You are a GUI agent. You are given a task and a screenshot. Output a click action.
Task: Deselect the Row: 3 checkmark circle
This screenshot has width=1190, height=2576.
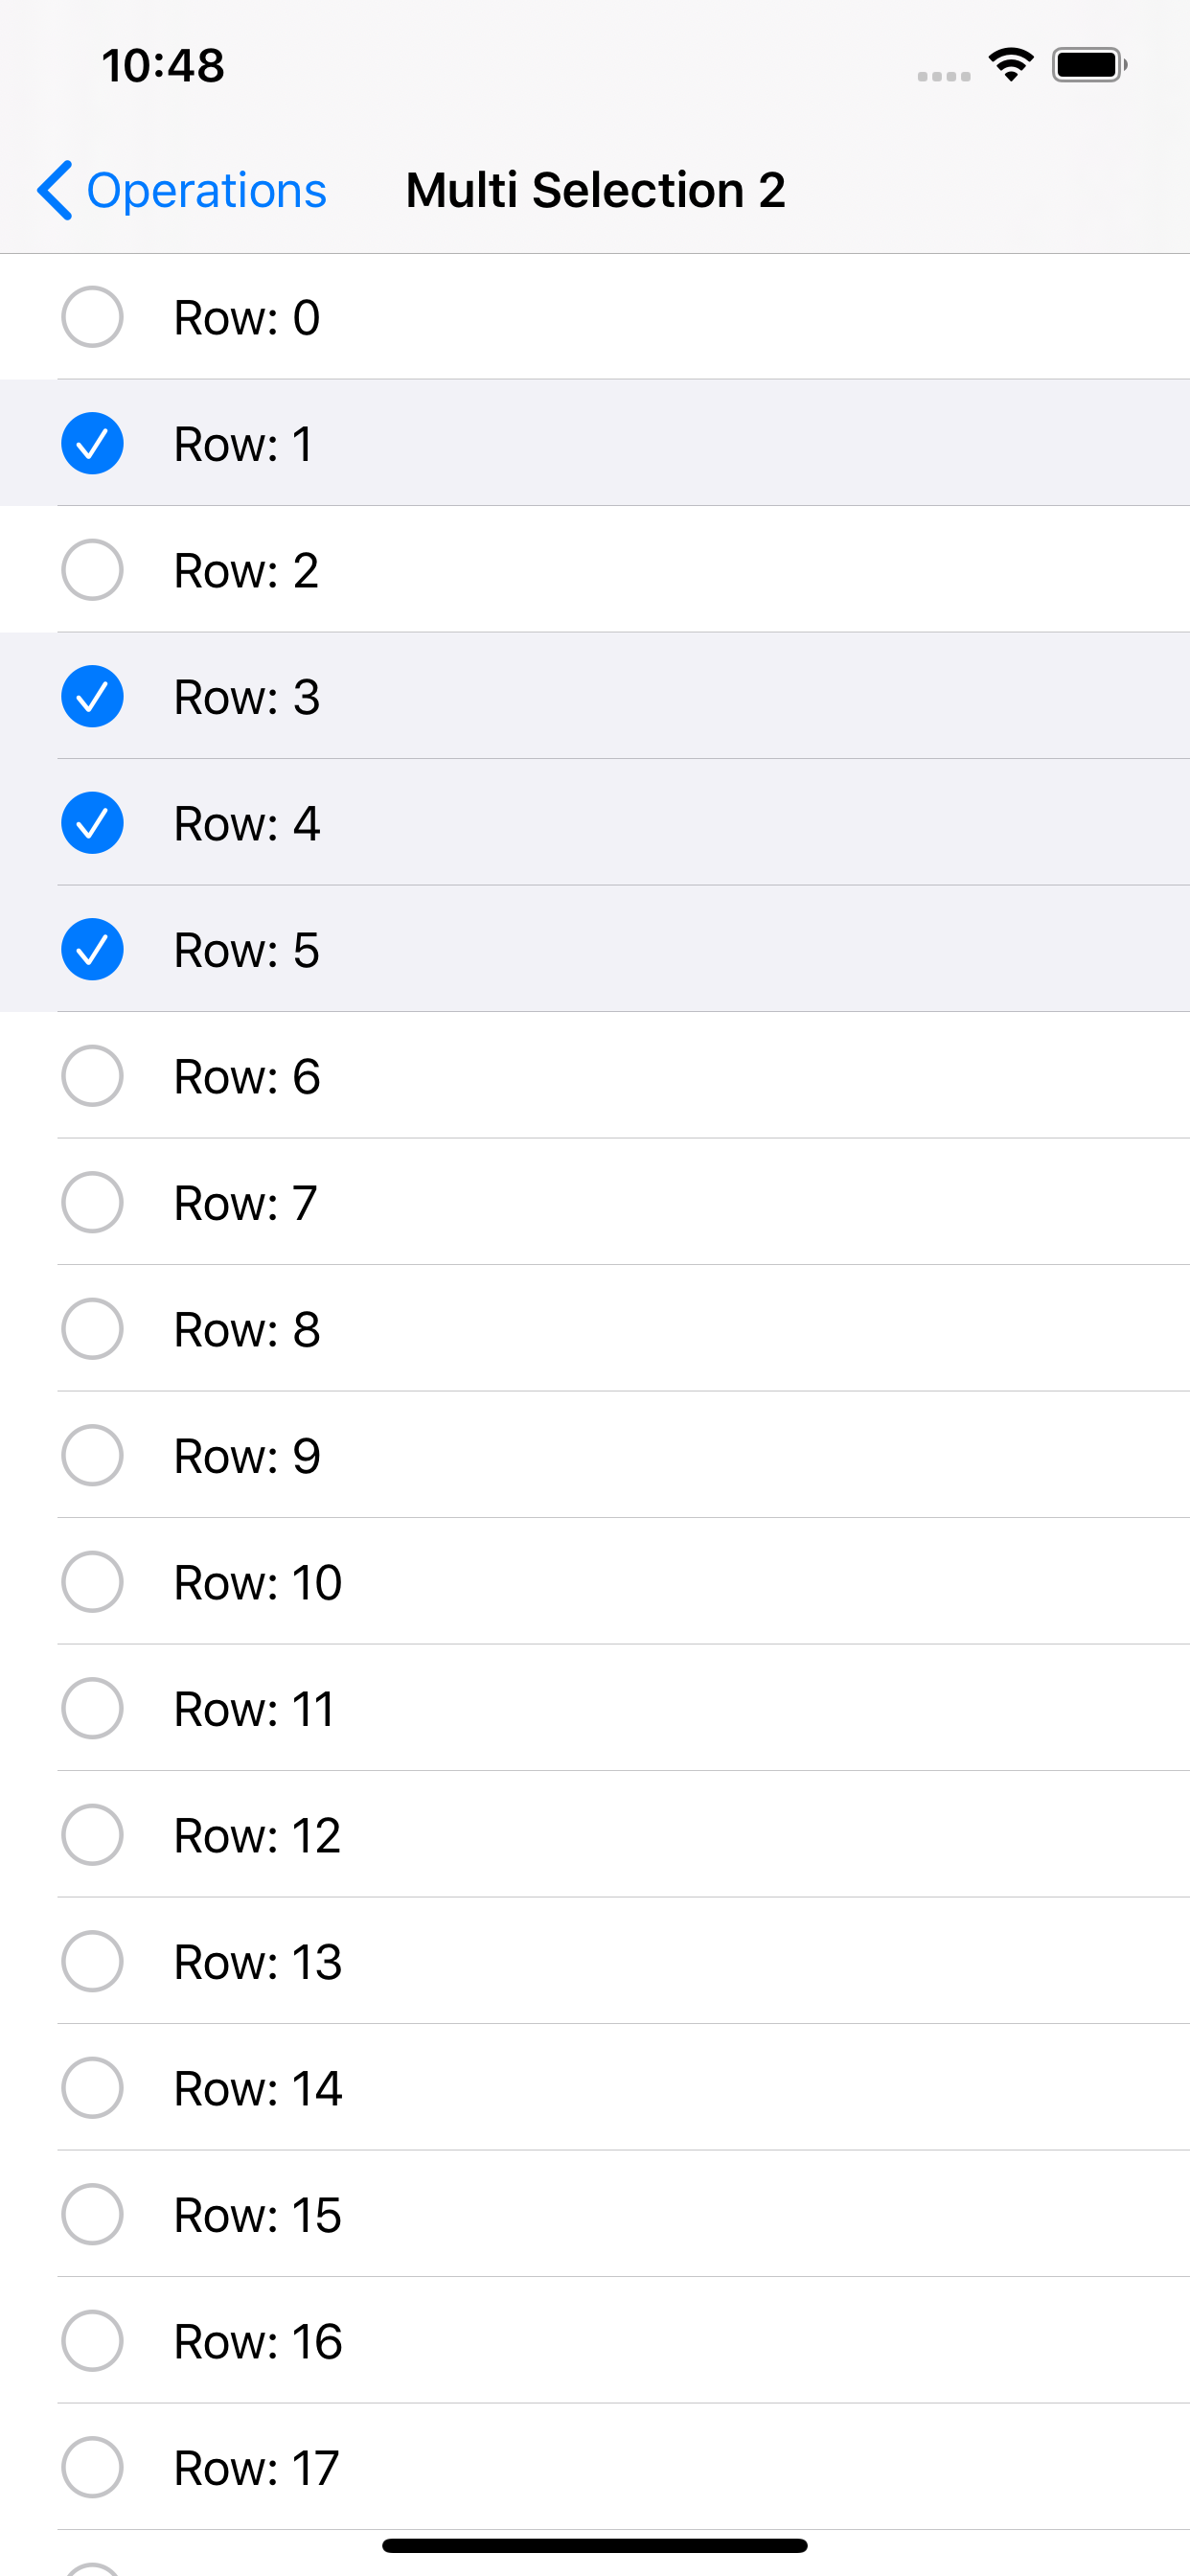(92, 696)
